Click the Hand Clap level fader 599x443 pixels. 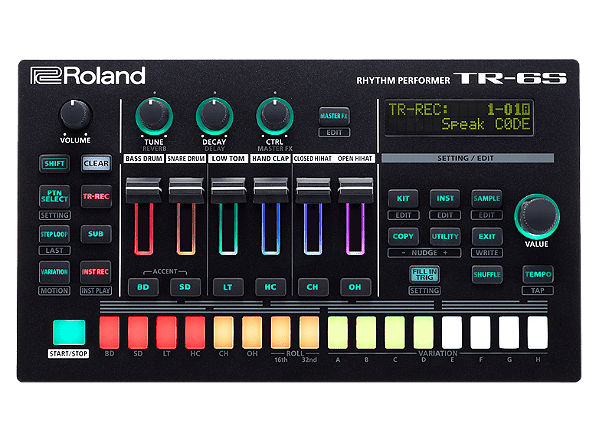tap(271, 190)
